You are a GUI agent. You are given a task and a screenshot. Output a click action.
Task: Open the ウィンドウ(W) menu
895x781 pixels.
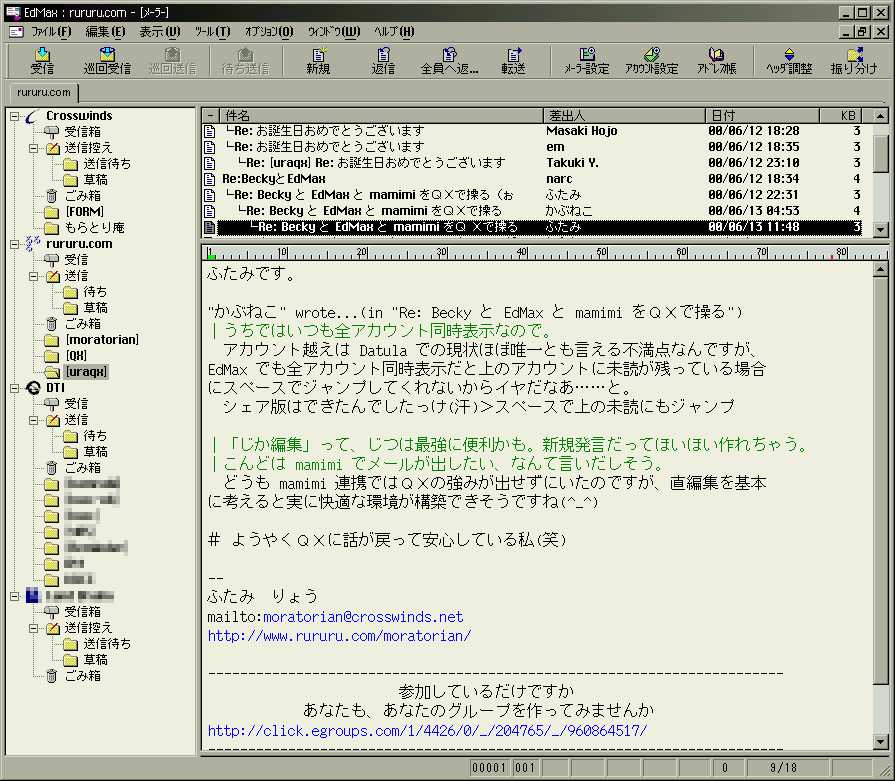(334, 31)
